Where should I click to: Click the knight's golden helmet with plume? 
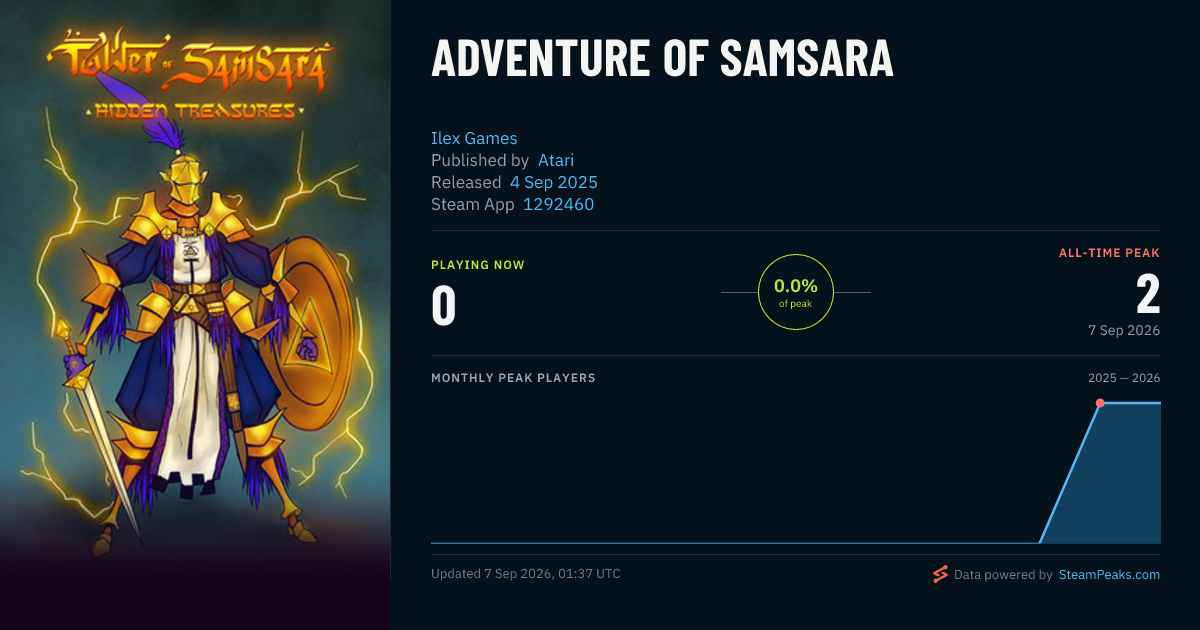[x=186, y=168]
